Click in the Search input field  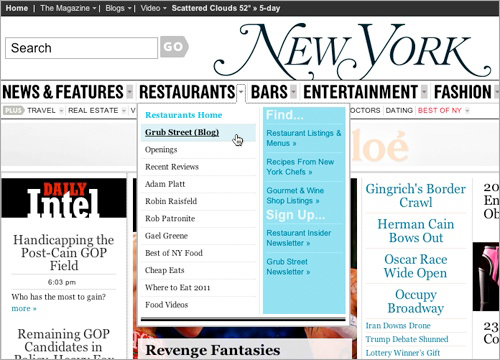pyautogui.click(x=81, y=48)
